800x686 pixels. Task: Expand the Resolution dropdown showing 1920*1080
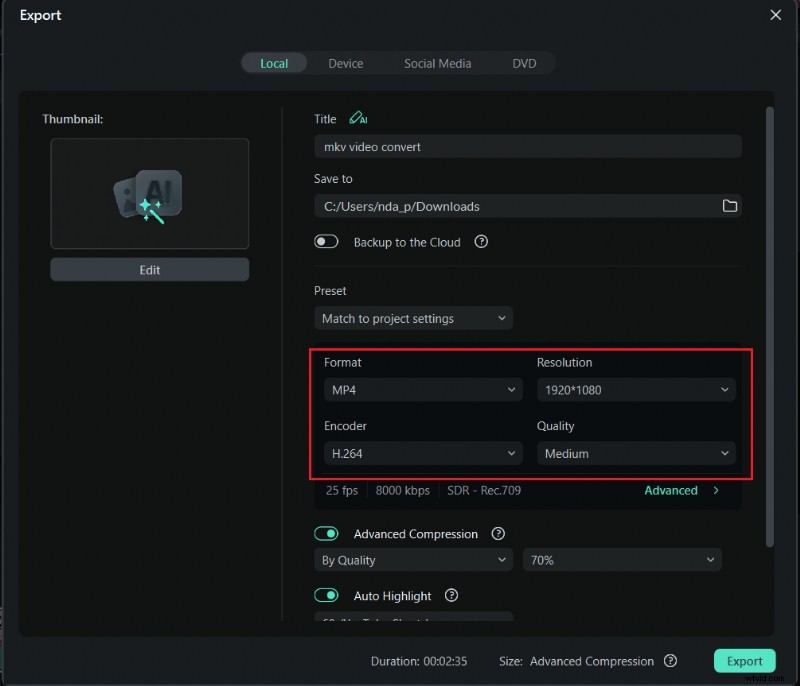[x=636, y=389]
